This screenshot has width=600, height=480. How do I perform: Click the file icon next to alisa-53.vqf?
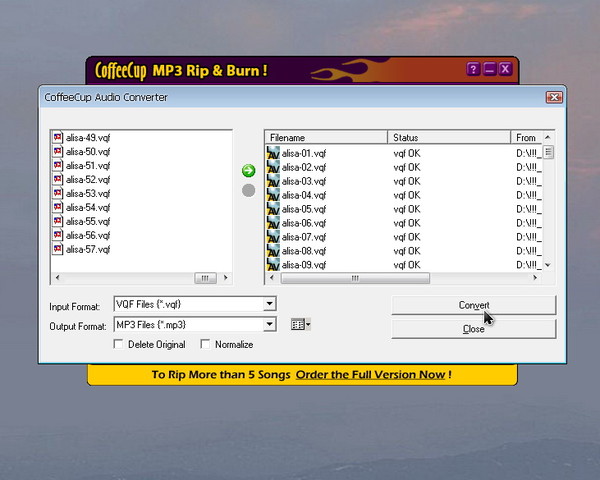[x=58, y=193]
